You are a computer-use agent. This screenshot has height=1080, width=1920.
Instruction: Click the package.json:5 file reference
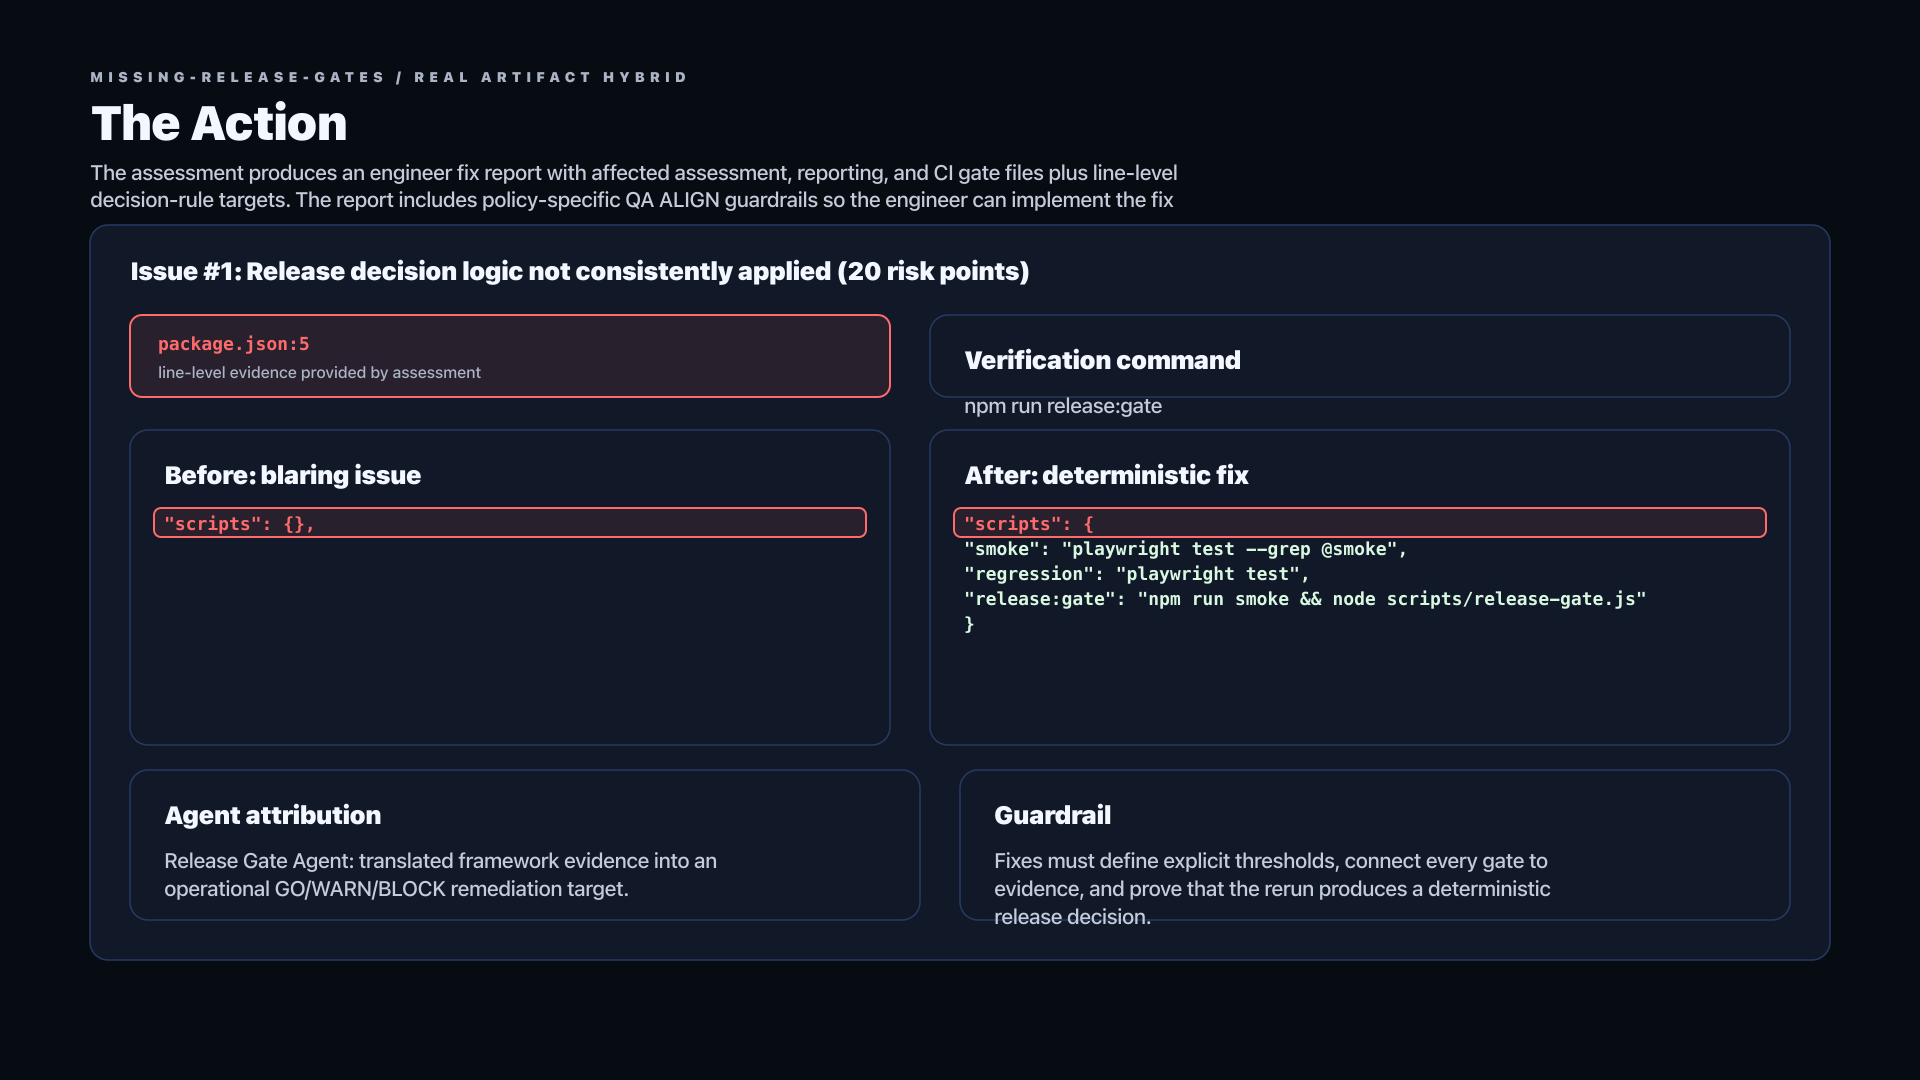pyautogui.click(x=234, y=344)
